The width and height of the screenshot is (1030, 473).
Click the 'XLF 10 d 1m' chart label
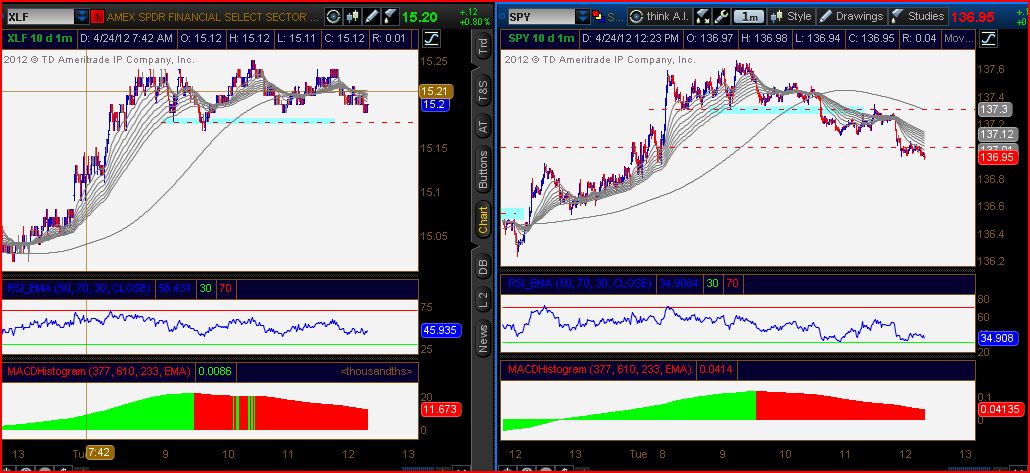coord(38,39)
